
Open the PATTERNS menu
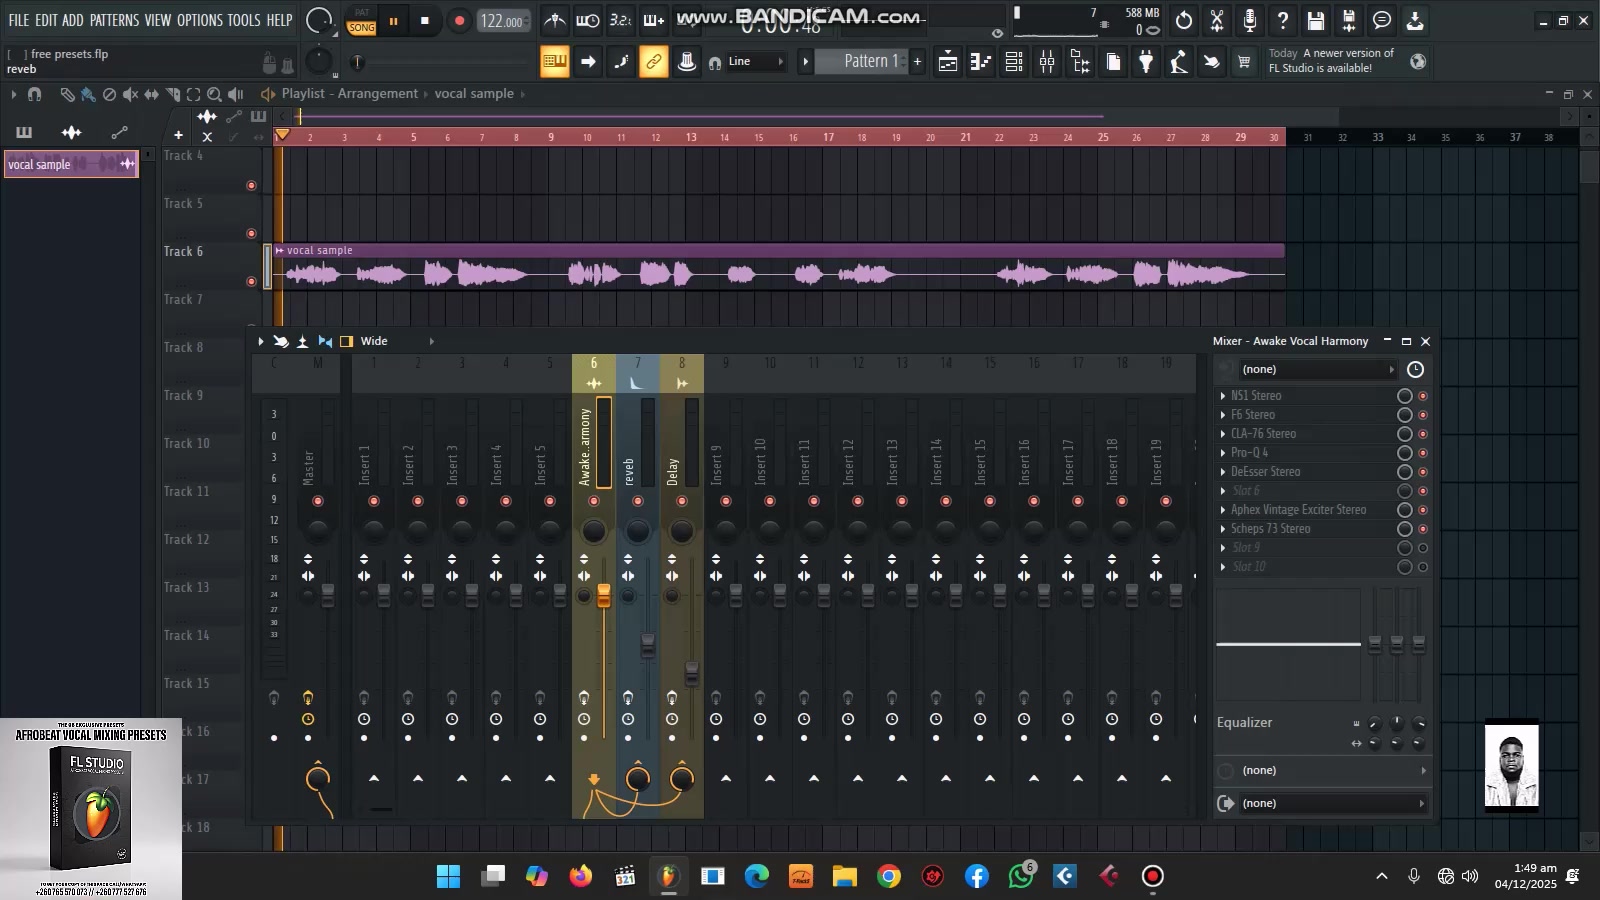(114, 20)
